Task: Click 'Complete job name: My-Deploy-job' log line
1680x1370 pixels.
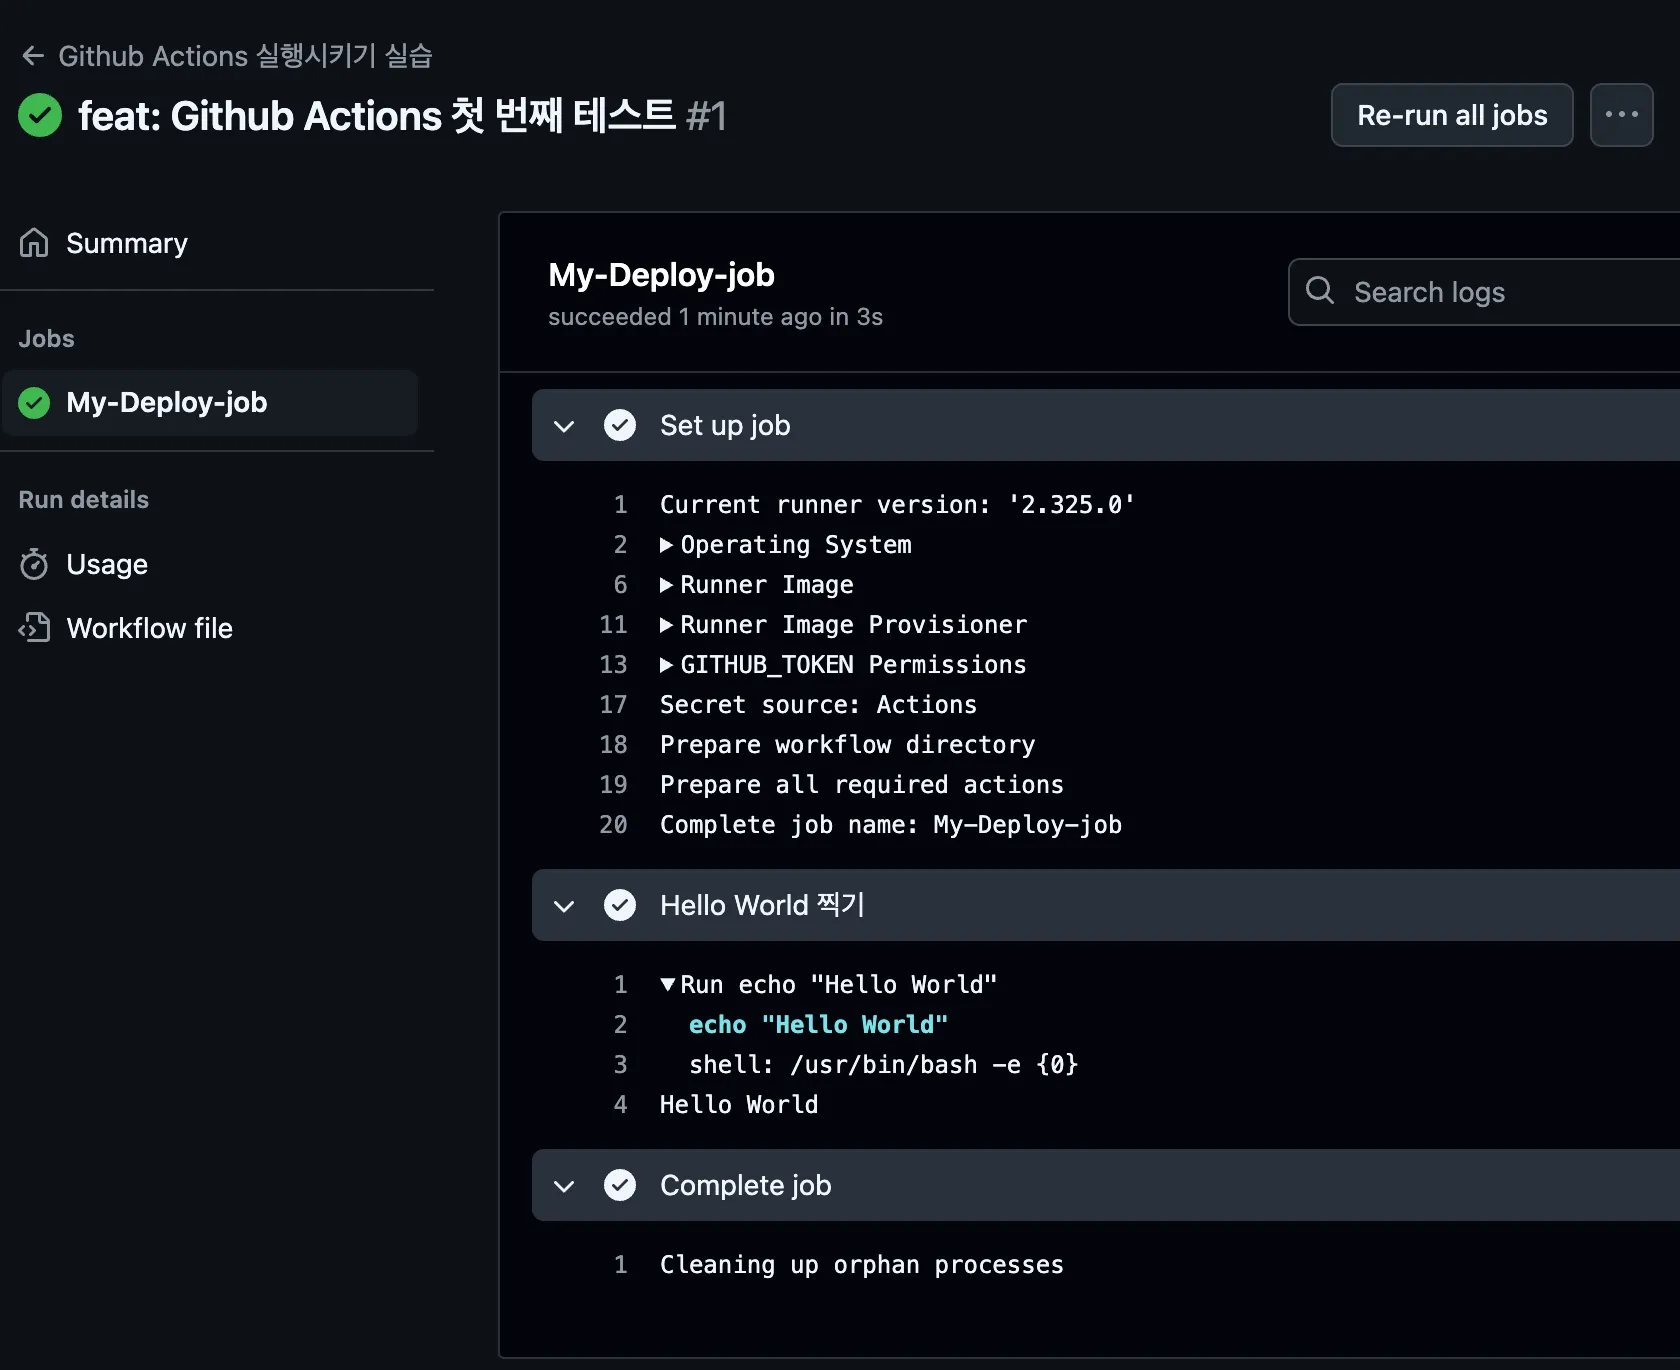Action: 890,825
